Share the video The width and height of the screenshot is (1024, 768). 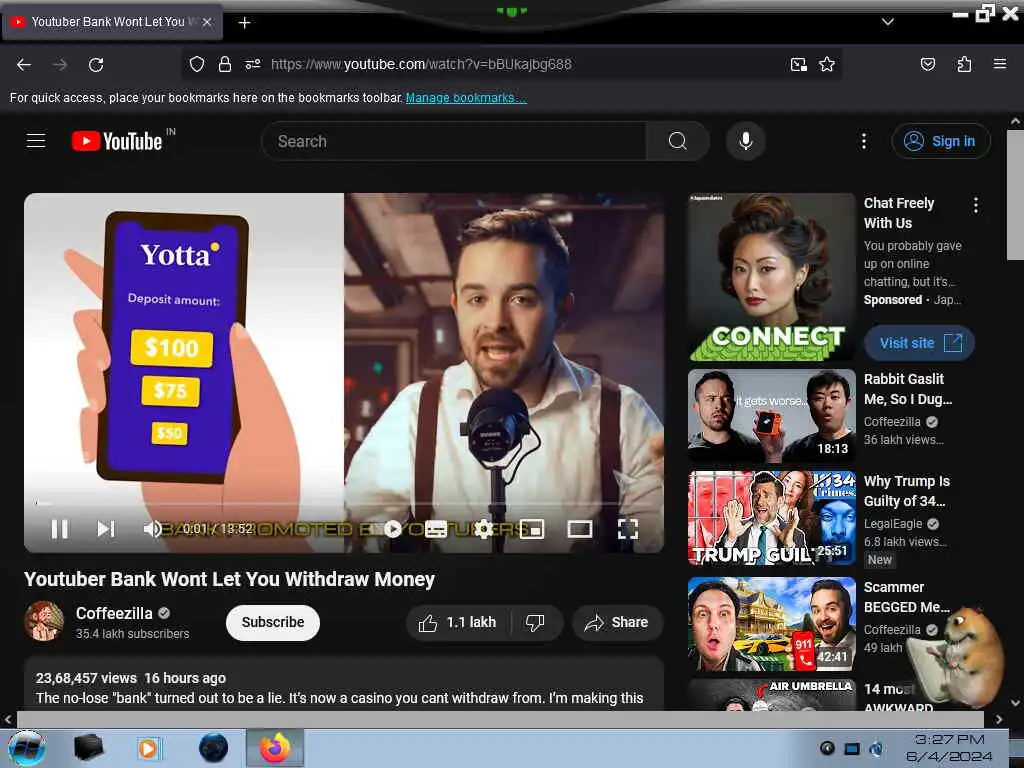(x=618, y=622)
